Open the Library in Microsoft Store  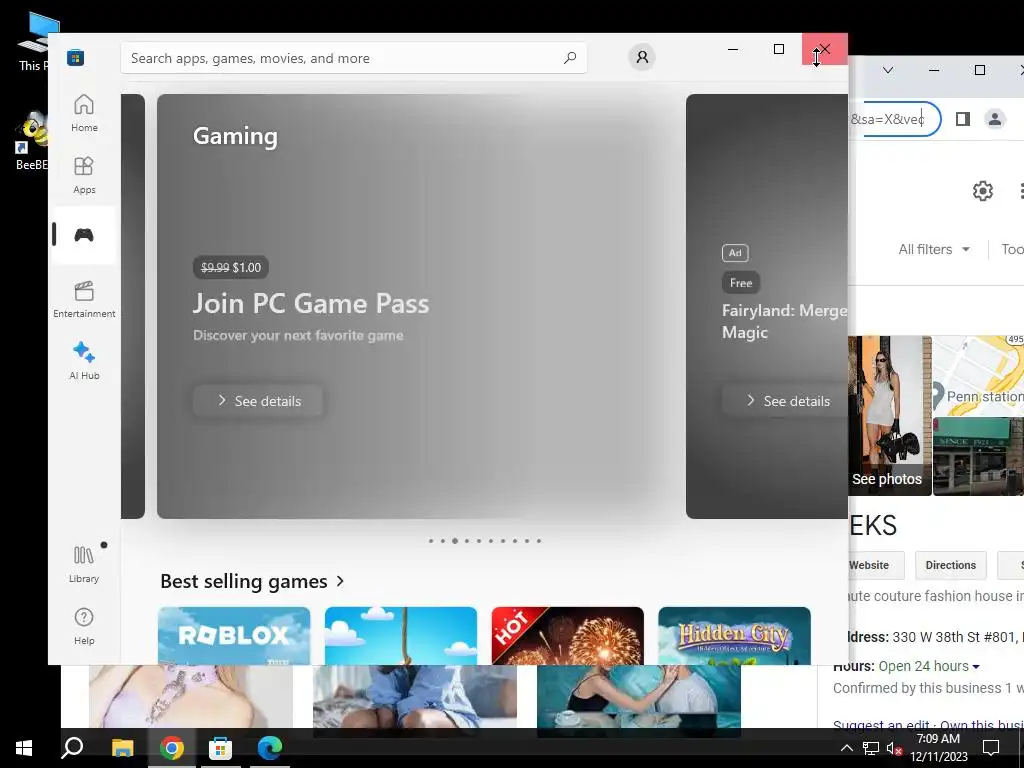point(84,564)
